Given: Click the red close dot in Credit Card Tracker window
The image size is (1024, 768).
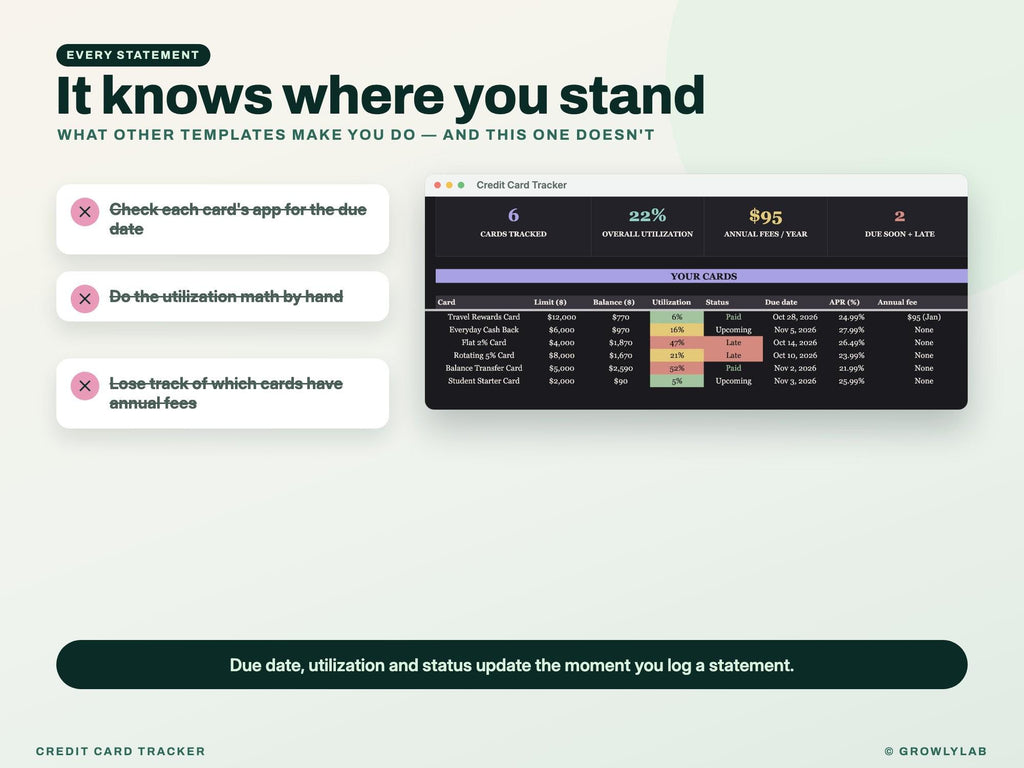Looking at the screenshot, I should point(438,185).
